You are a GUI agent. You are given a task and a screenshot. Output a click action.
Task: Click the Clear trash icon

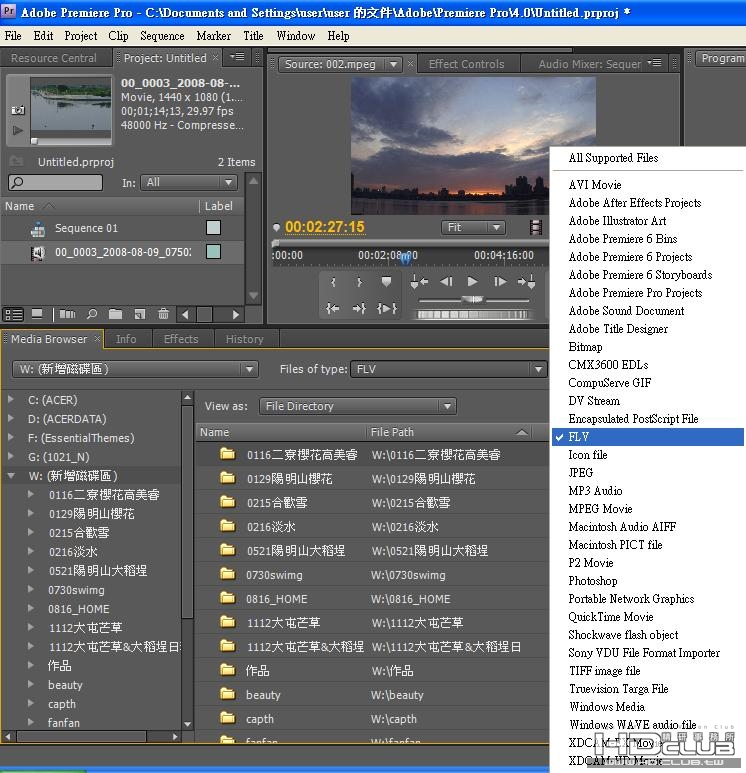pos(163,314)
